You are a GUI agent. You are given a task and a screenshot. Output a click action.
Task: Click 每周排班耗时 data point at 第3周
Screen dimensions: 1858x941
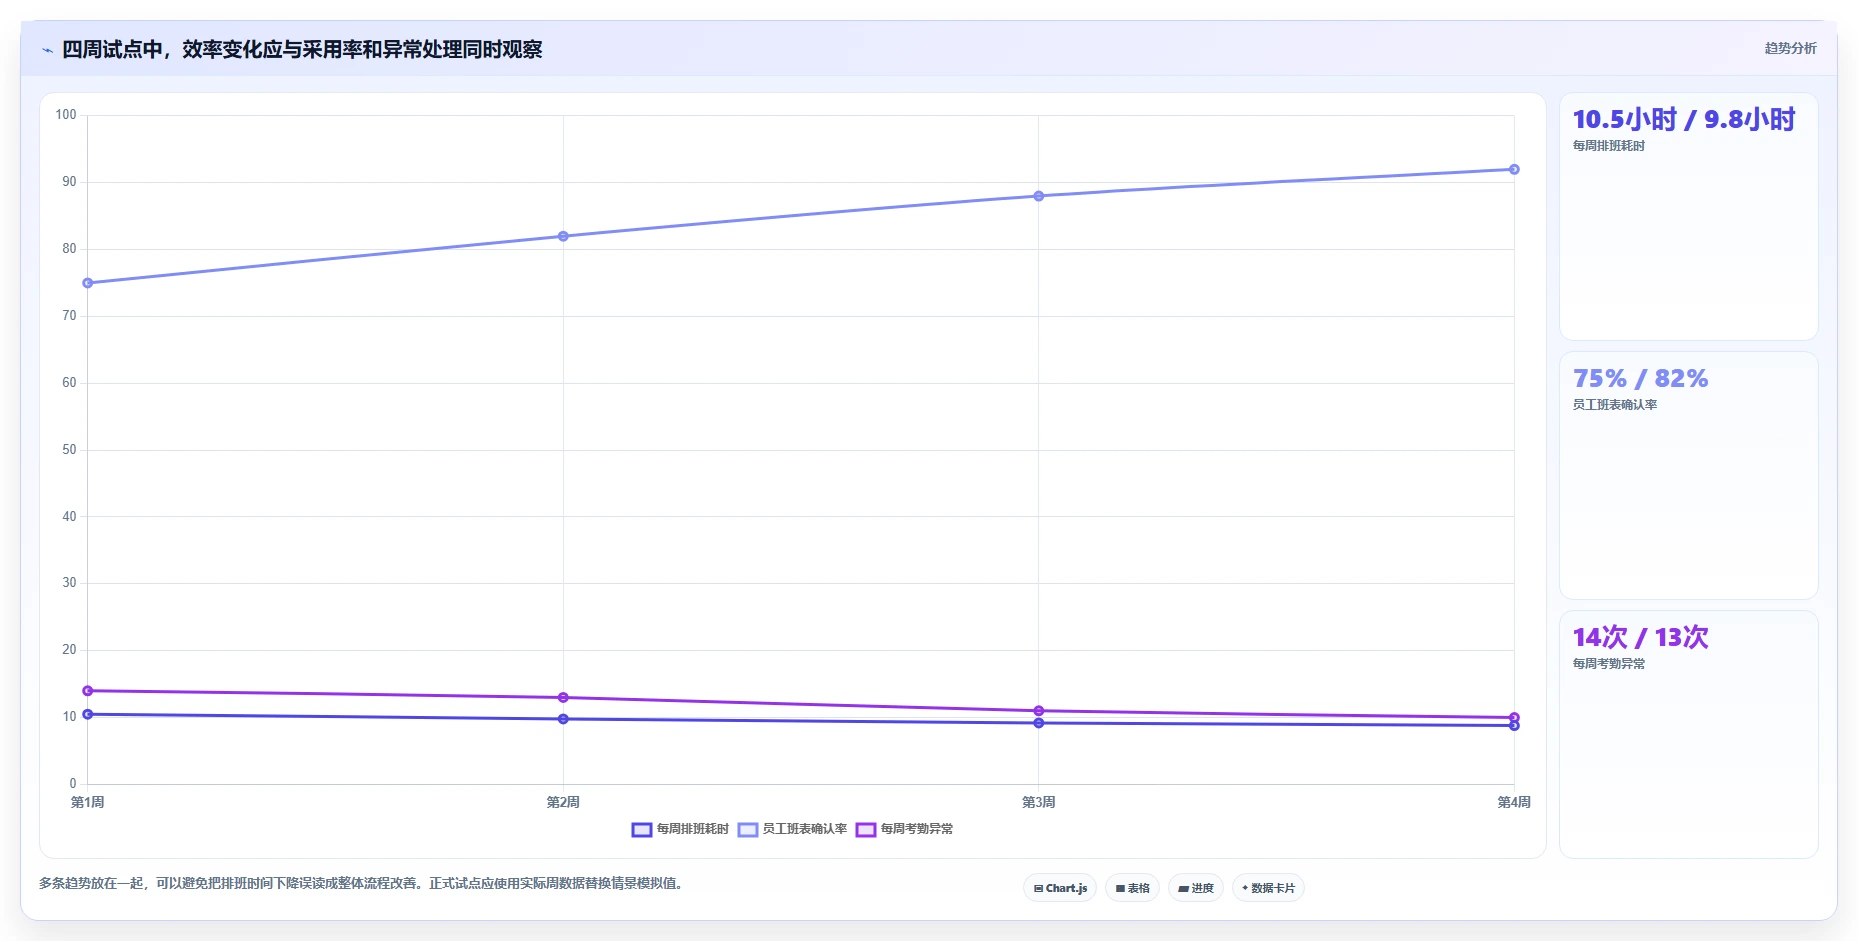[x=1039, y=723]
